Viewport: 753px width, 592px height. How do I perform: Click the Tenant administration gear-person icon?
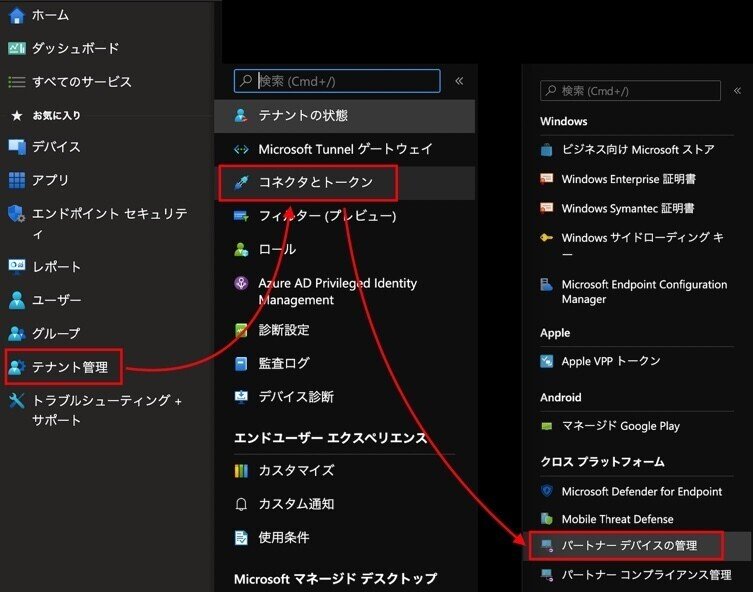17,367
